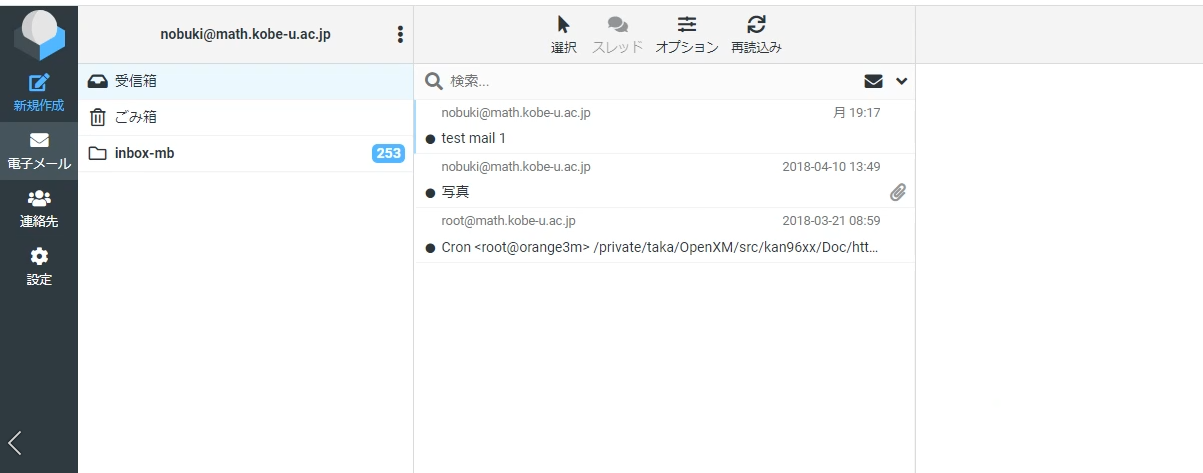Viewport: 1203px width, 473px height.
Task: Click 再読込み to refresh the mailbox
Action: [756, 34]
